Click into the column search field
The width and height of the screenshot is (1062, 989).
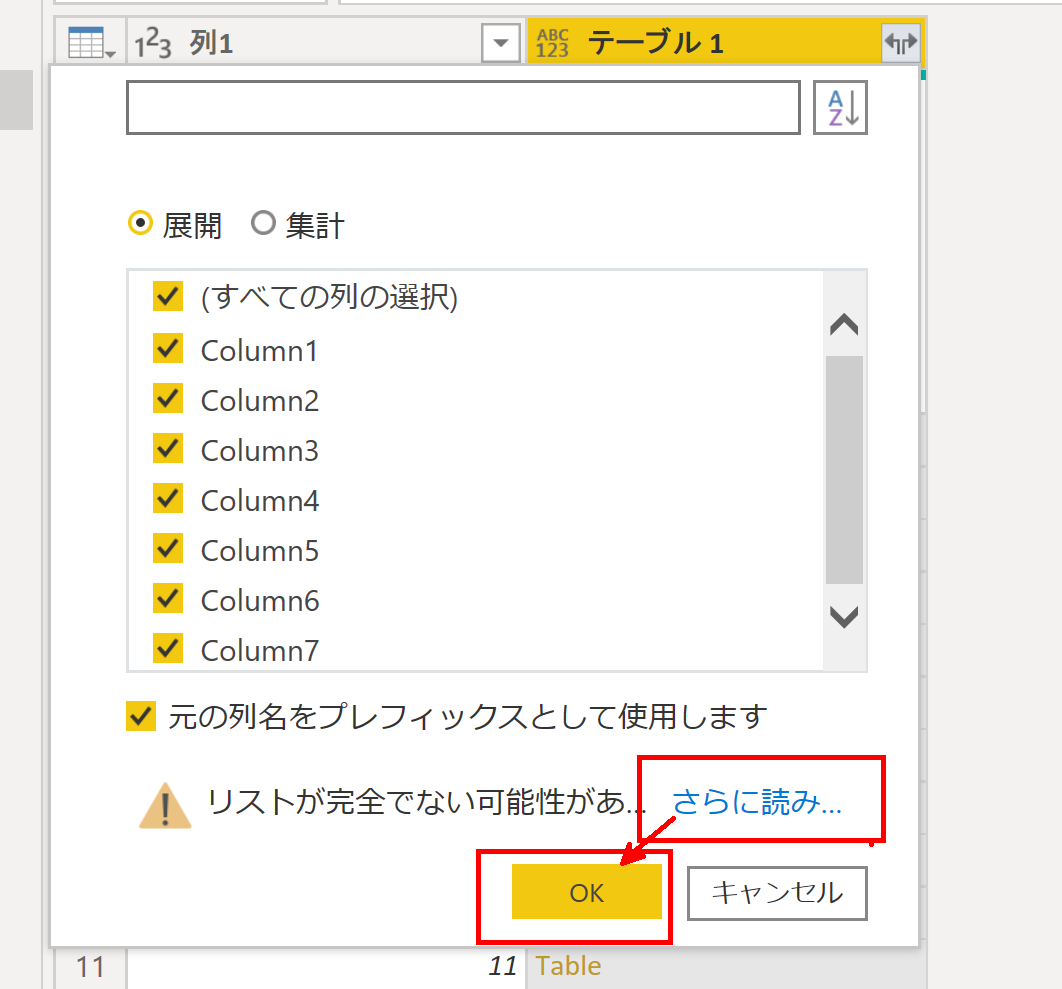click(463, 108)
